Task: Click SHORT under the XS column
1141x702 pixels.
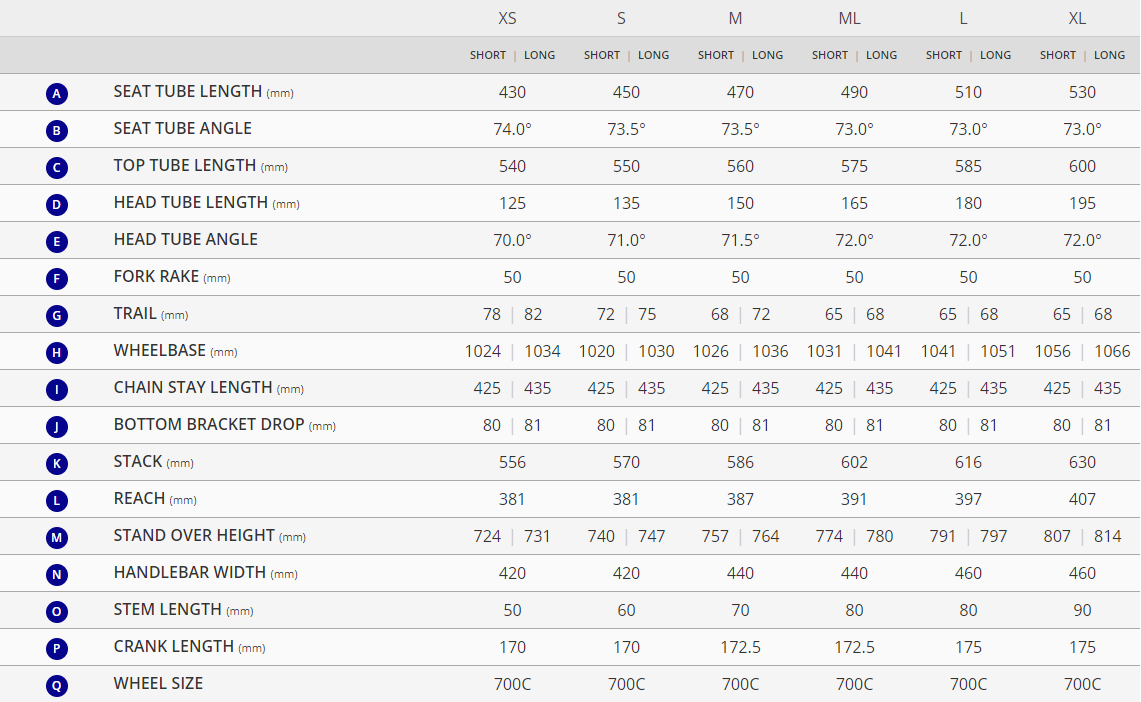Action: point(488,55)
